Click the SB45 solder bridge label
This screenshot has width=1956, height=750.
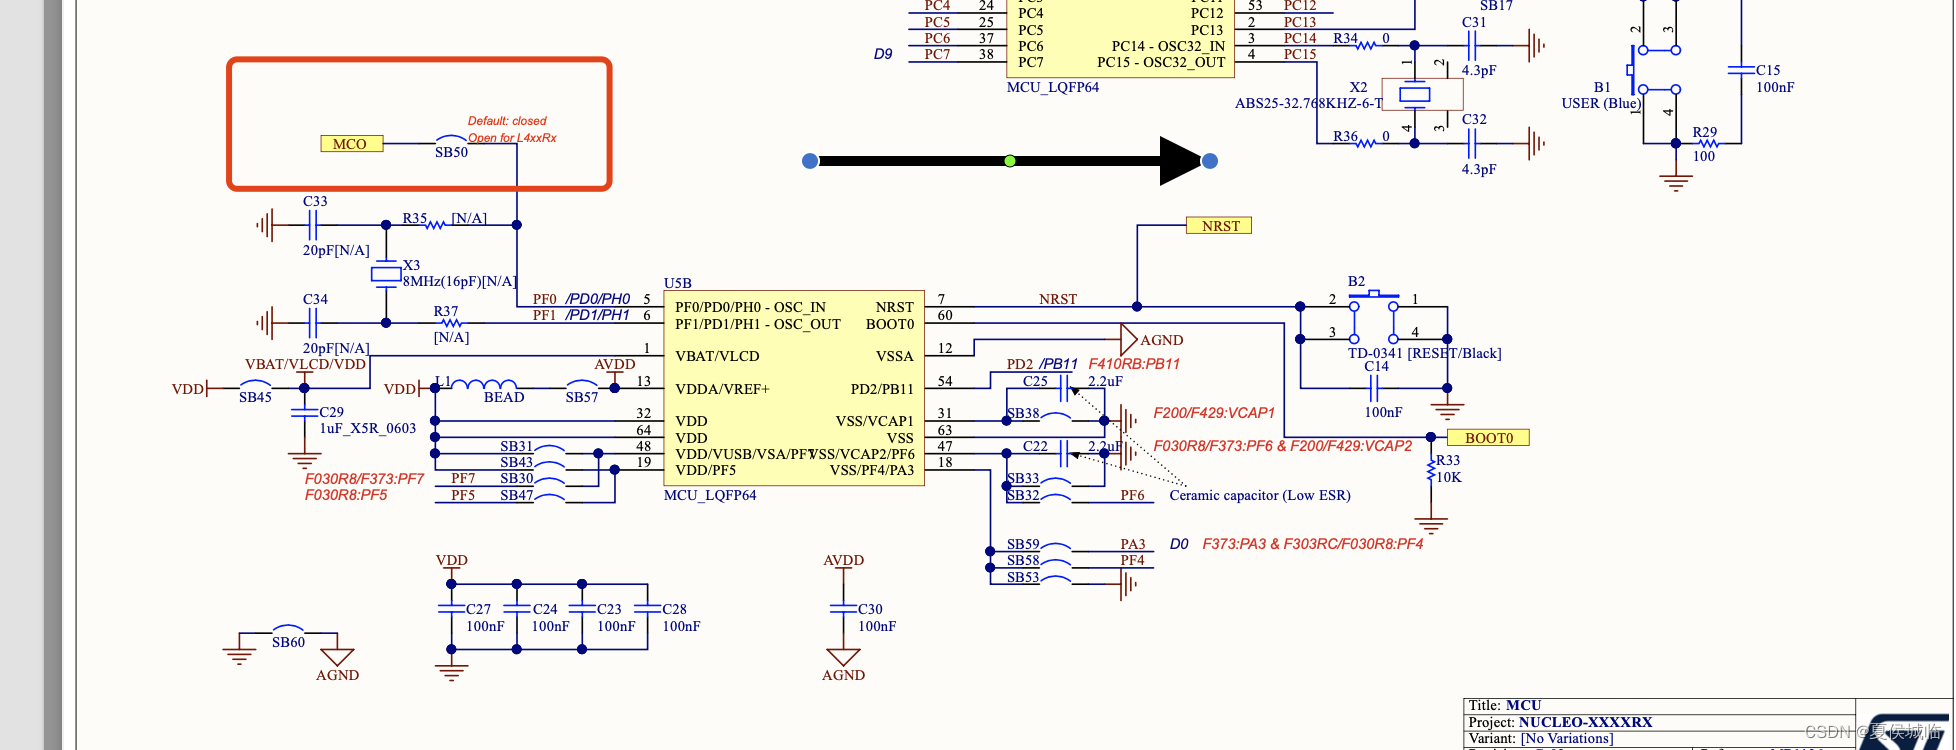(255, 397)
